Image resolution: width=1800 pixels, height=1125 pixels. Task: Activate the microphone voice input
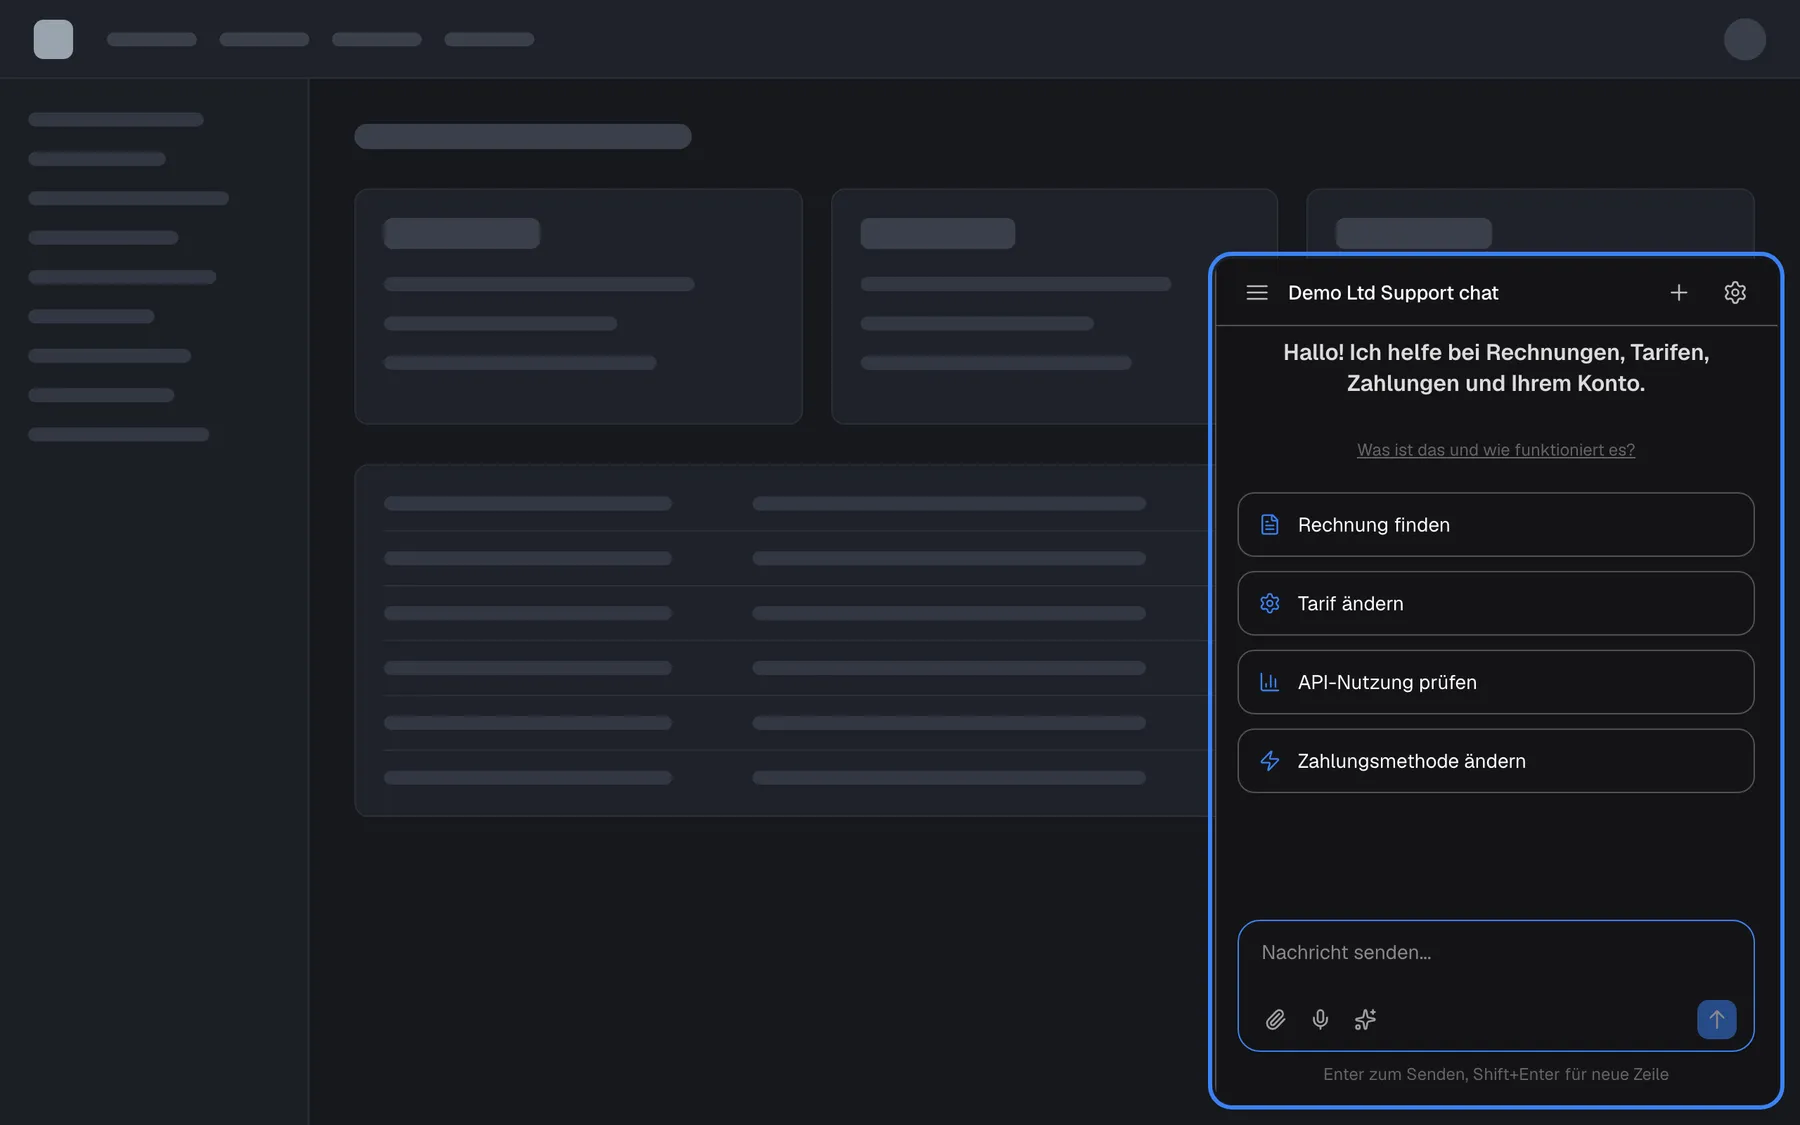(1320, 1019)
